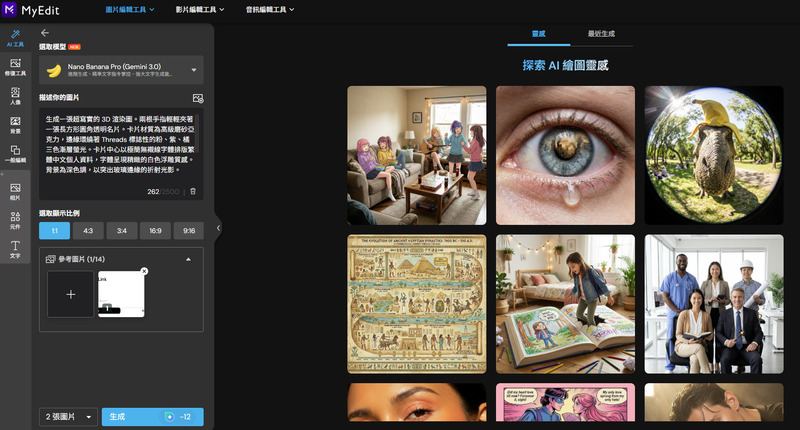Open the 影片編輯工具 menu

coord(199,10)
